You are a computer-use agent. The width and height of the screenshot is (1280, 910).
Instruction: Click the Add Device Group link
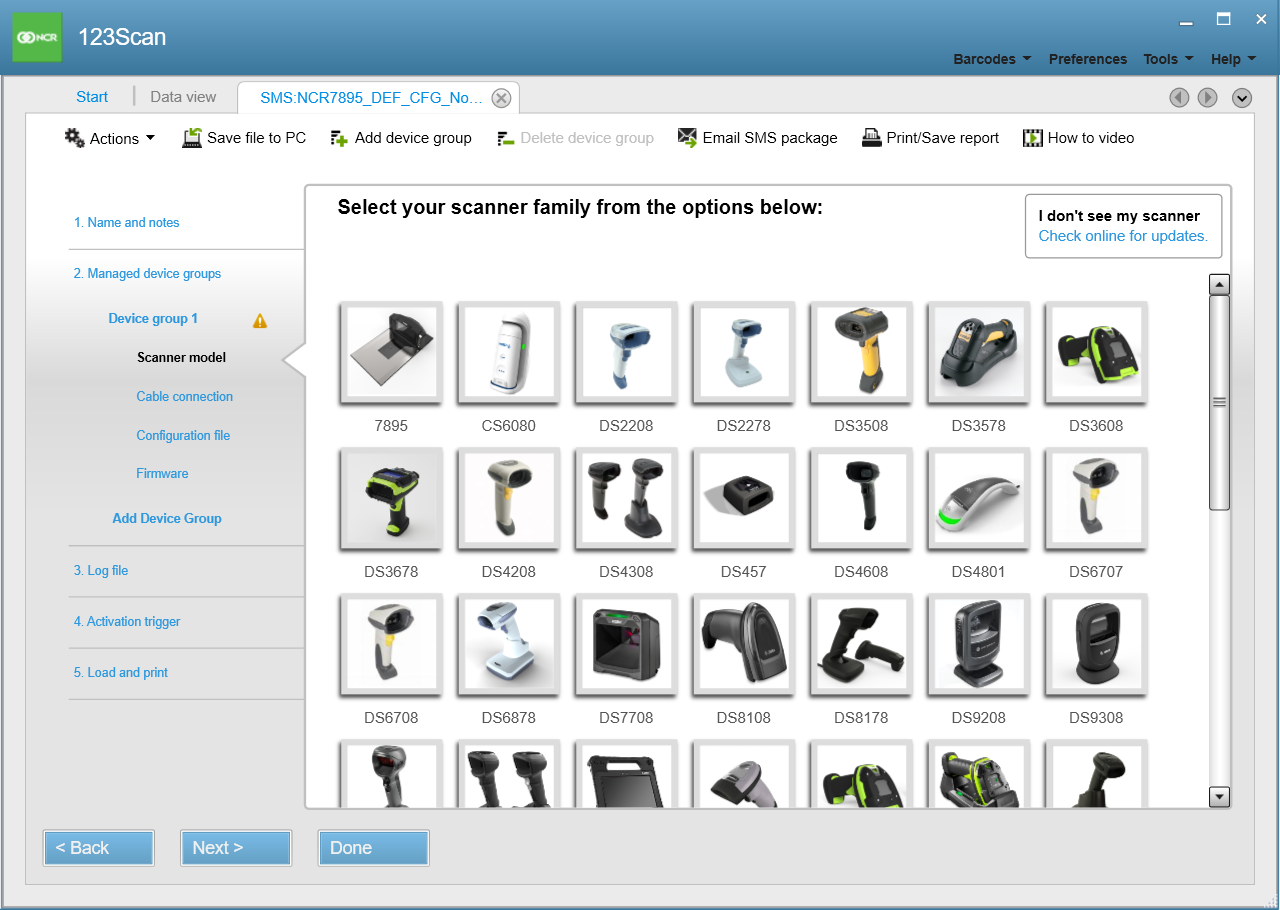click(x=167, y=519)
